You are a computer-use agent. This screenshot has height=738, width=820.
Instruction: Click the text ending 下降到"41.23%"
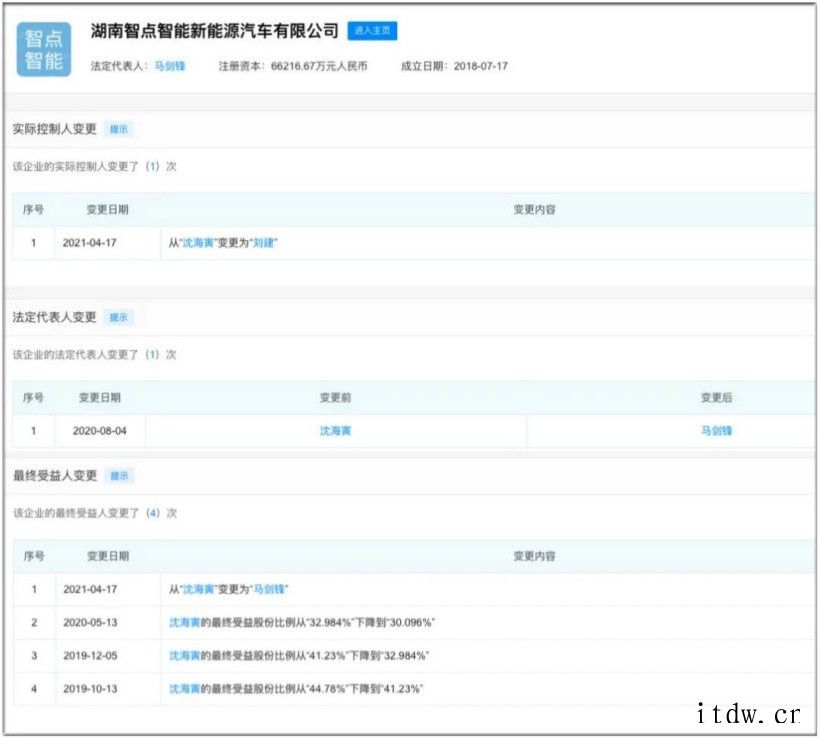(296, 689)
